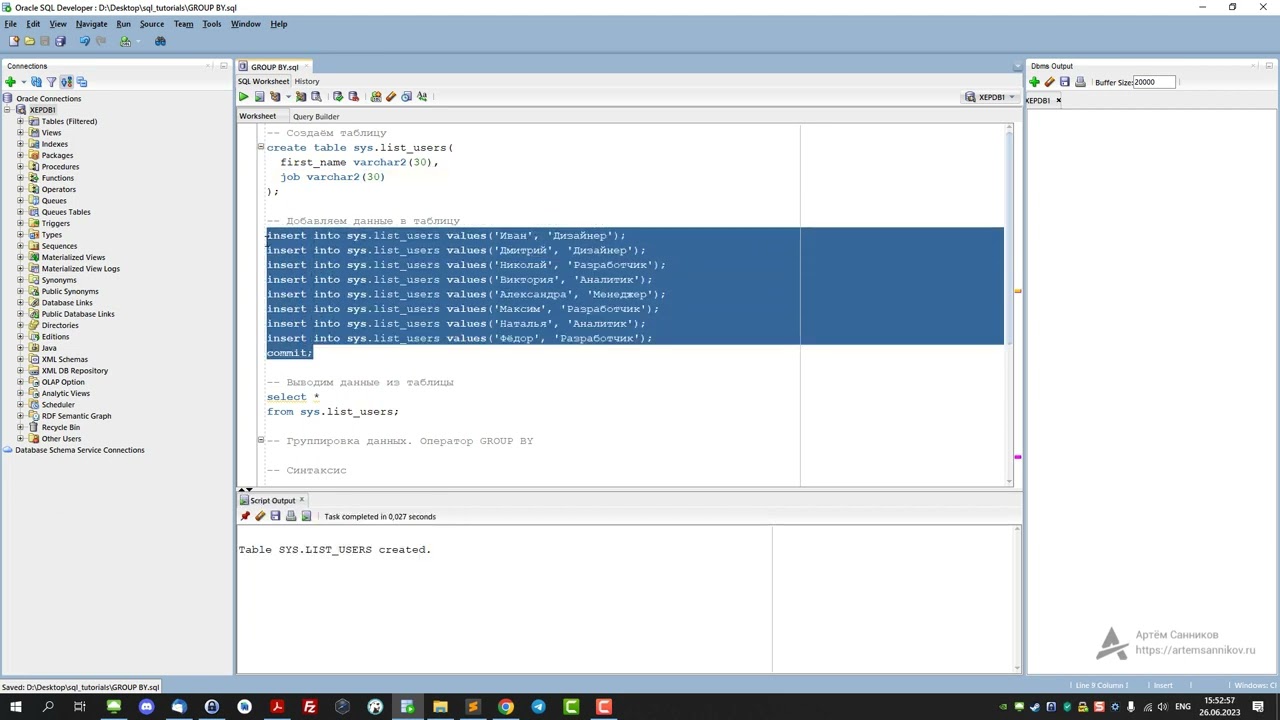Open the File menu
The image size is (1280, 720).
point(10,24)
